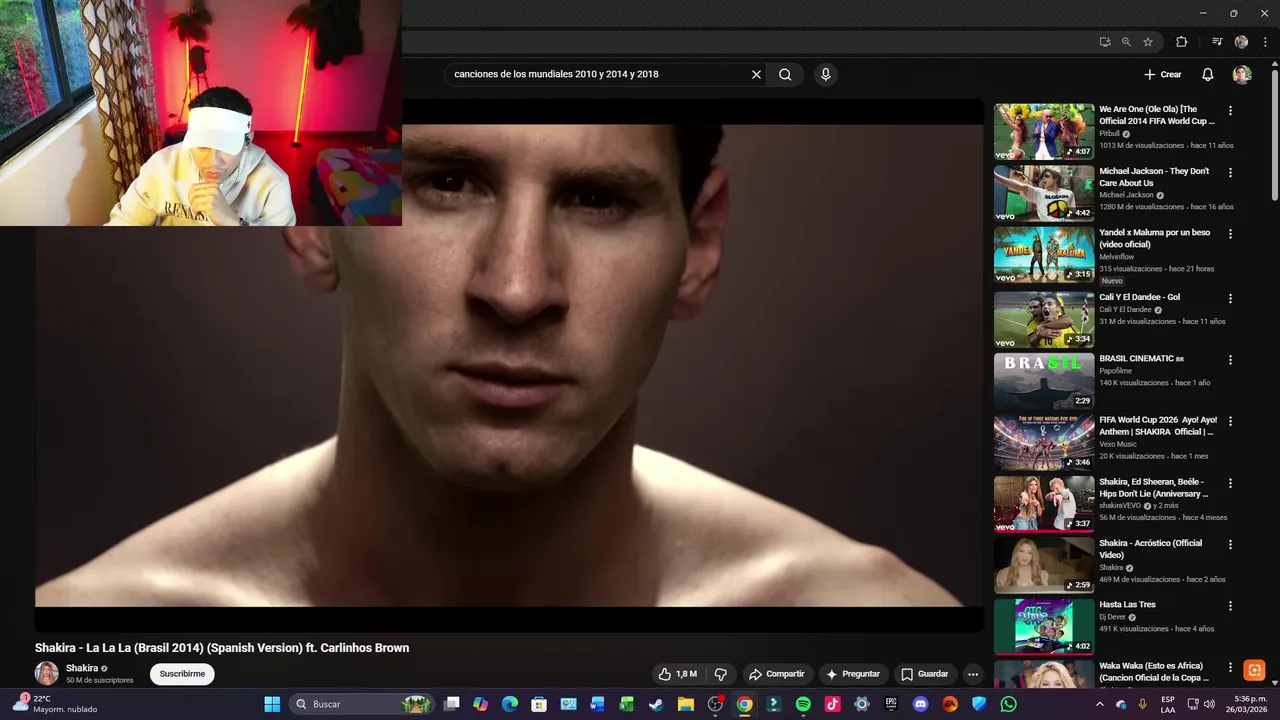The width and height of the screenshot is (1280, 720).
Task: Like the video showing 1,8 M
Action: tap(677, 674)
